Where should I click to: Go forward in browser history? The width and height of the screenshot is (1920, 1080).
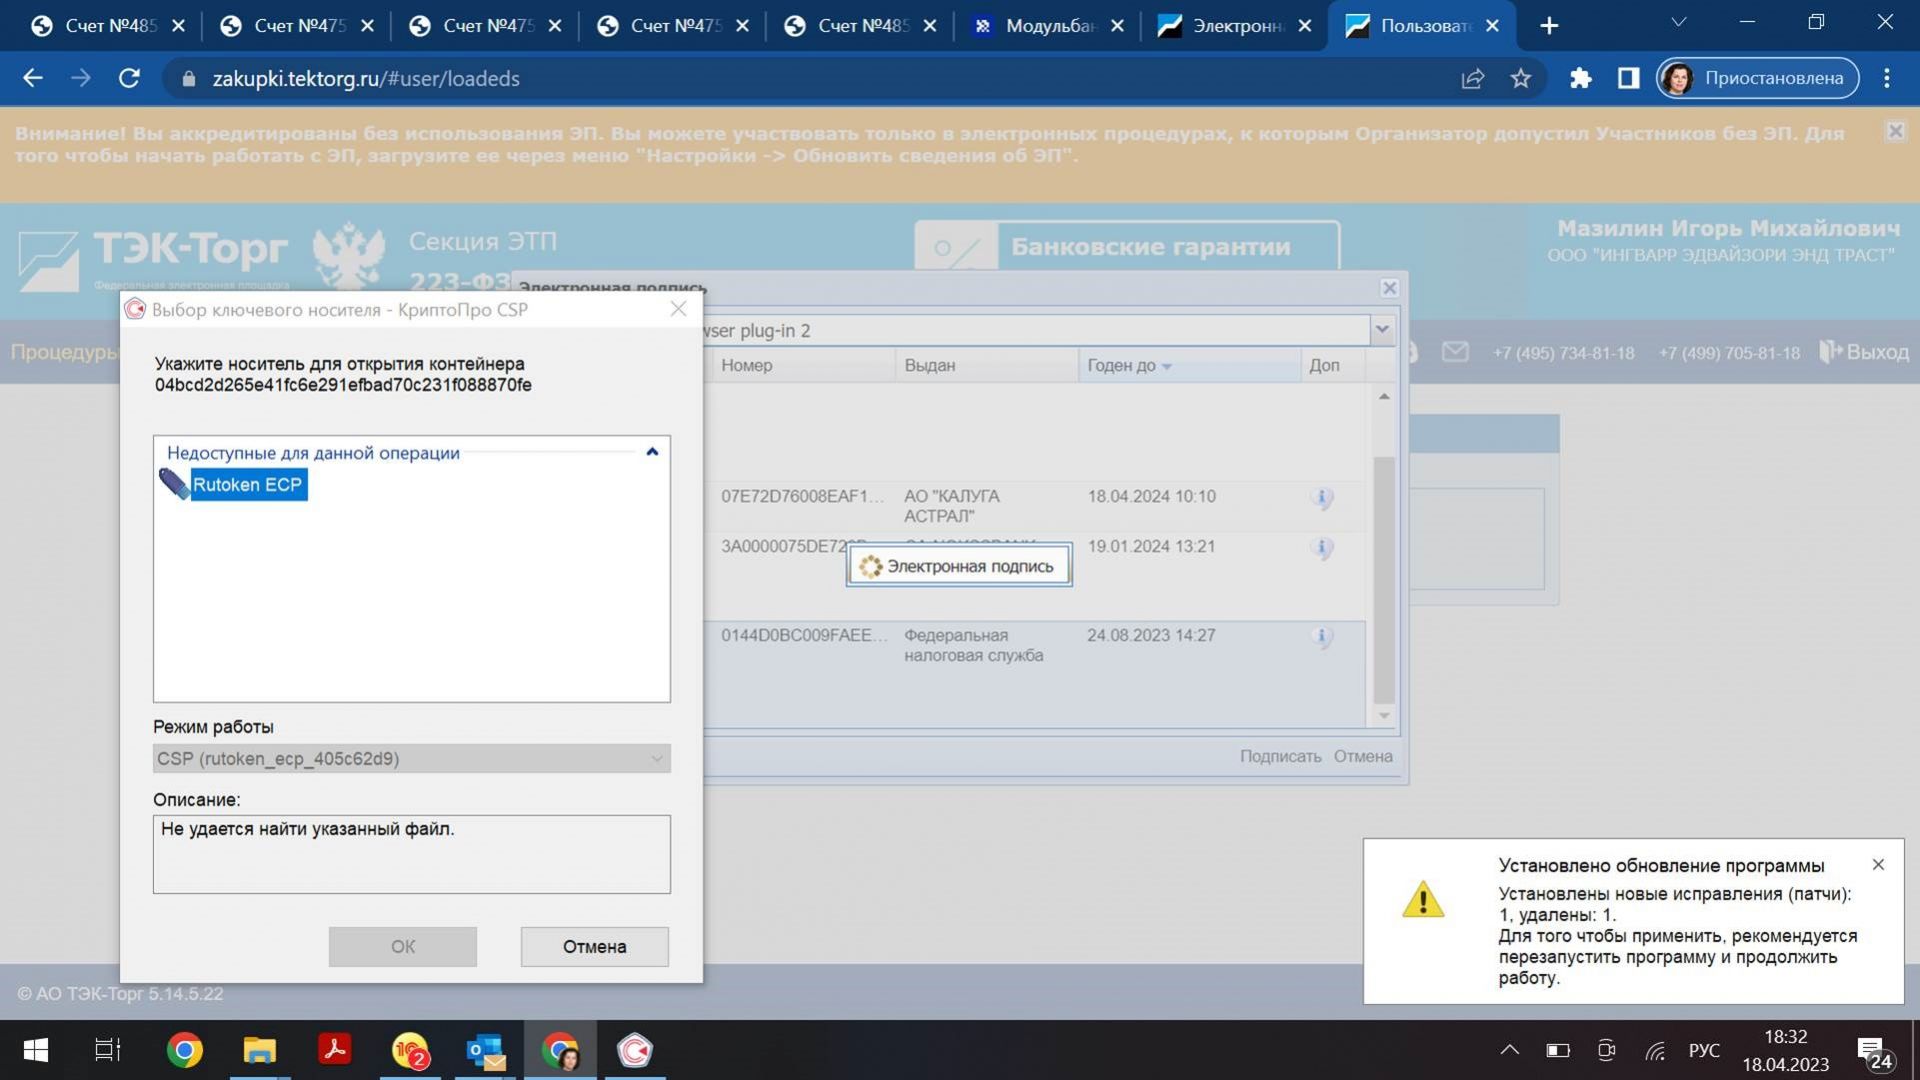pyautogui.click(x=81, y=78)
